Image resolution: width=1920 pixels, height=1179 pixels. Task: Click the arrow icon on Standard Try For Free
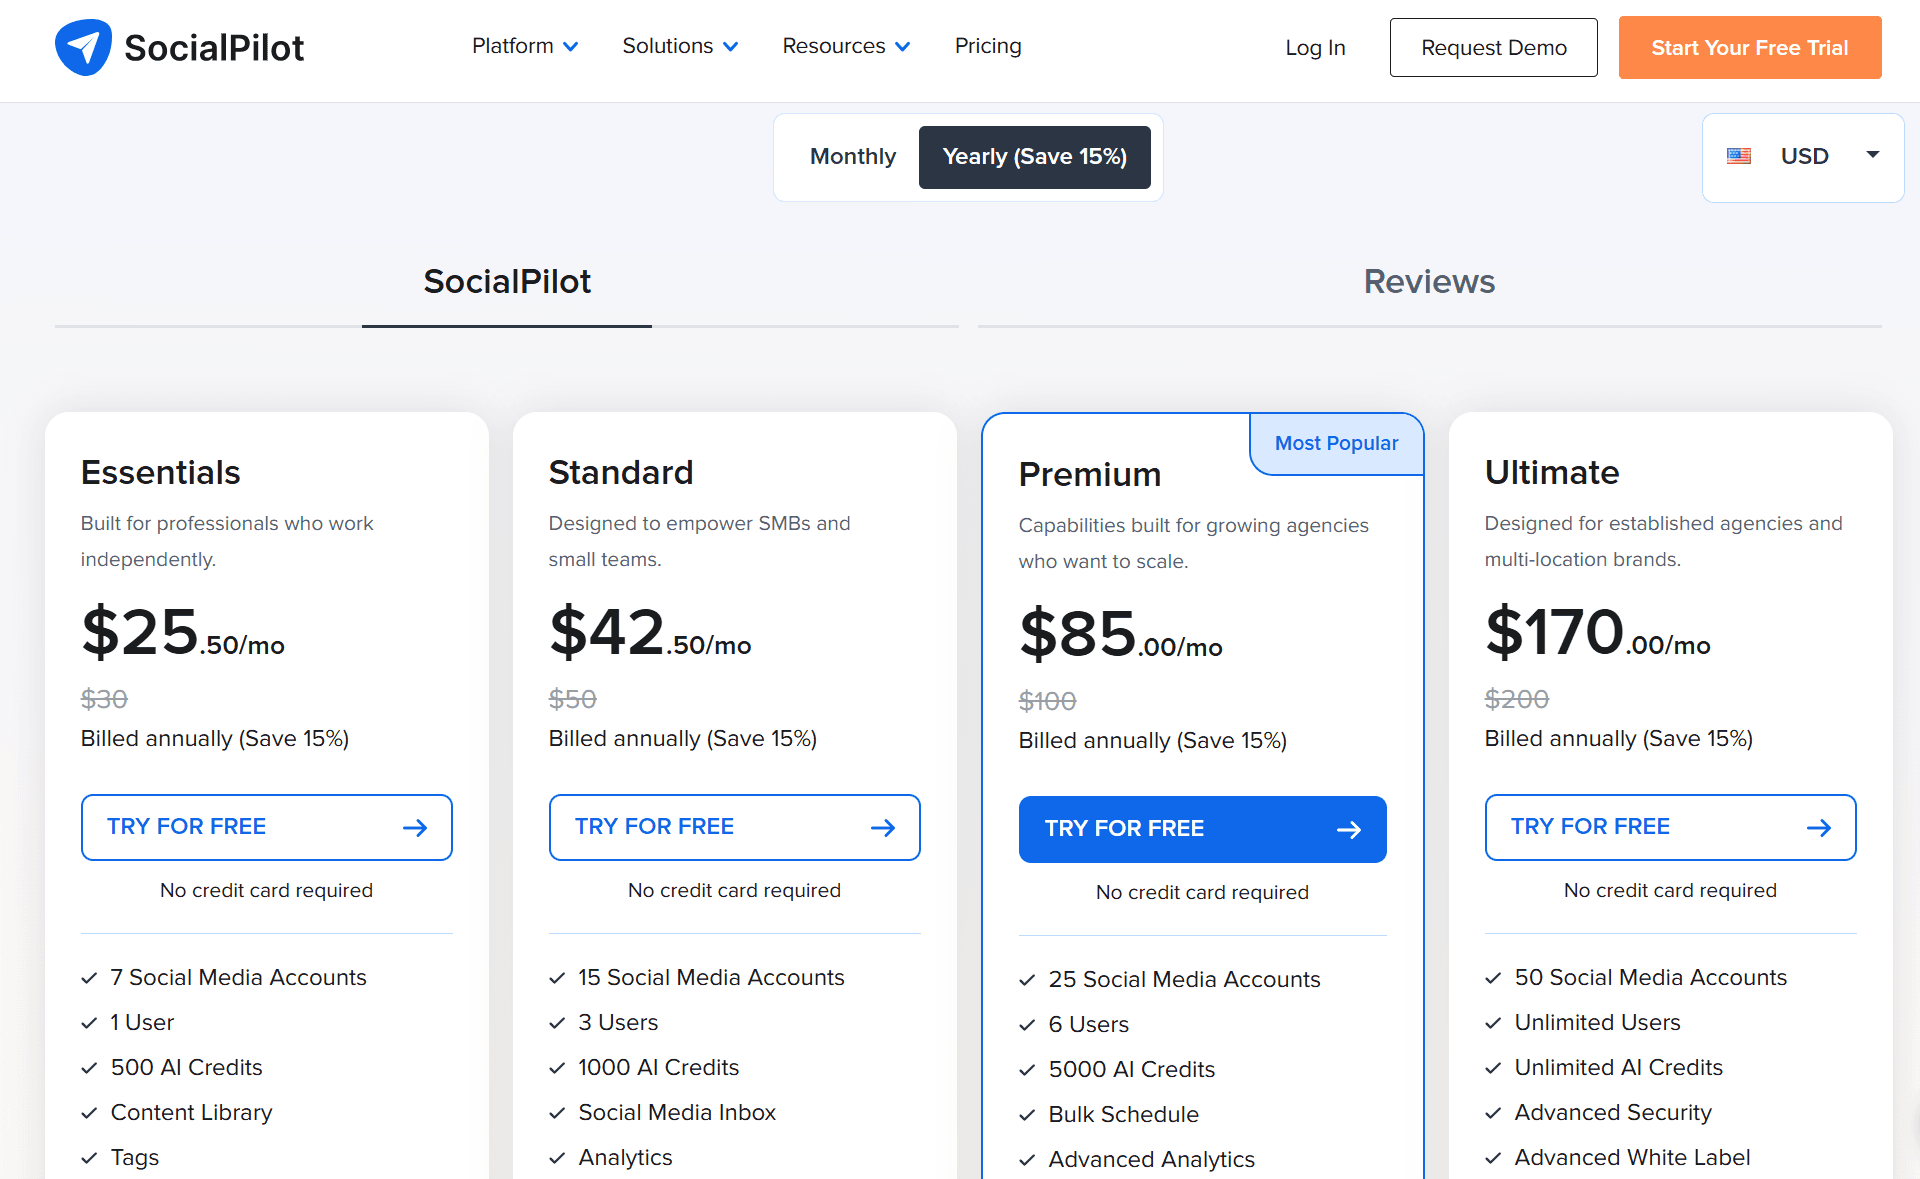[882, 828]
